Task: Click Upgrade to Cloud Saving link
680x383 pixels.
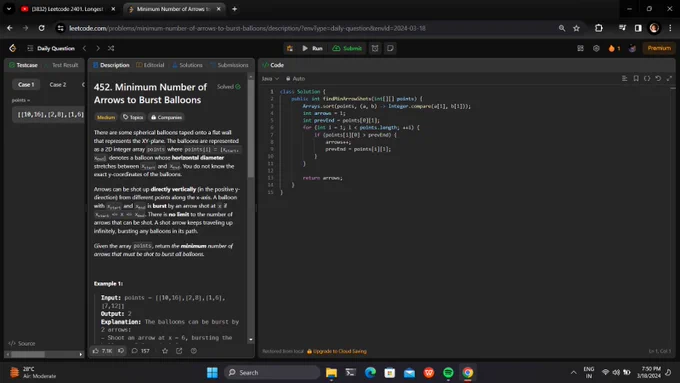Action: 337,351
